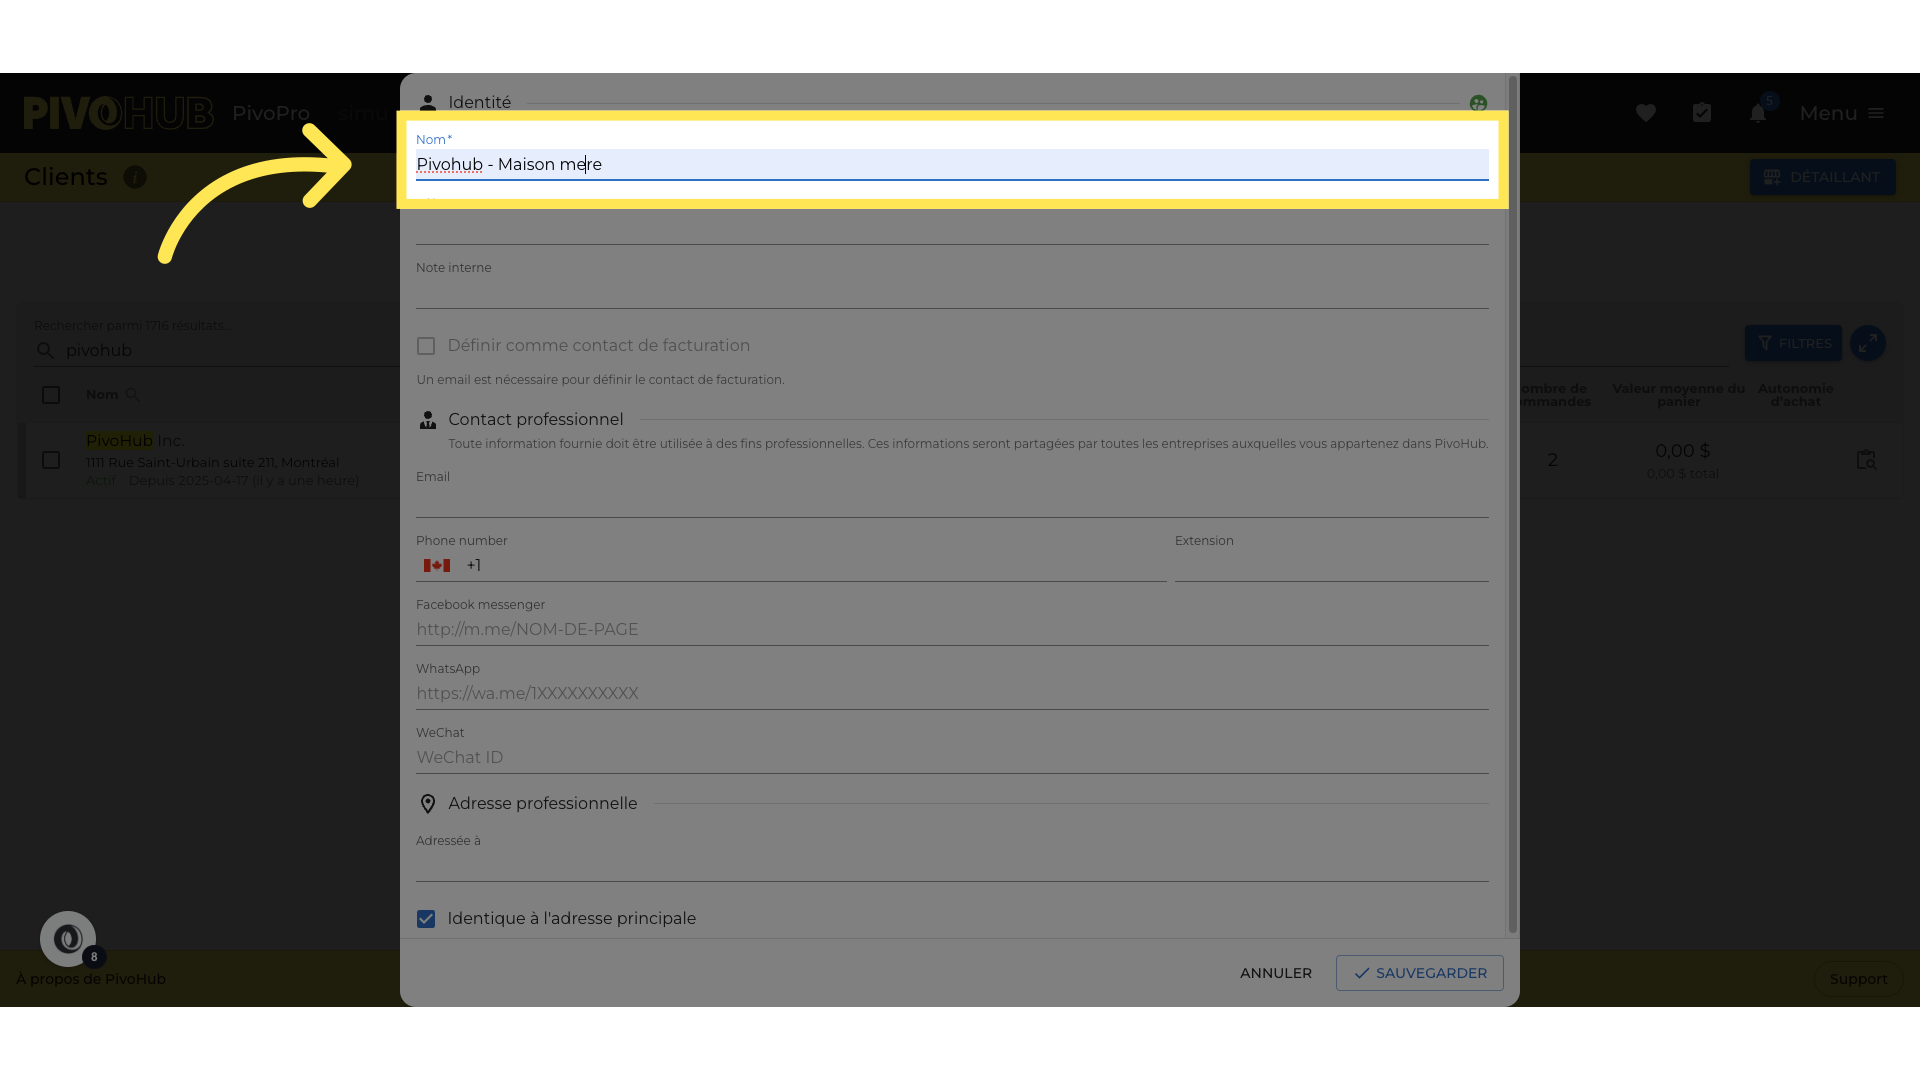Click the Clients info icon

135,177
